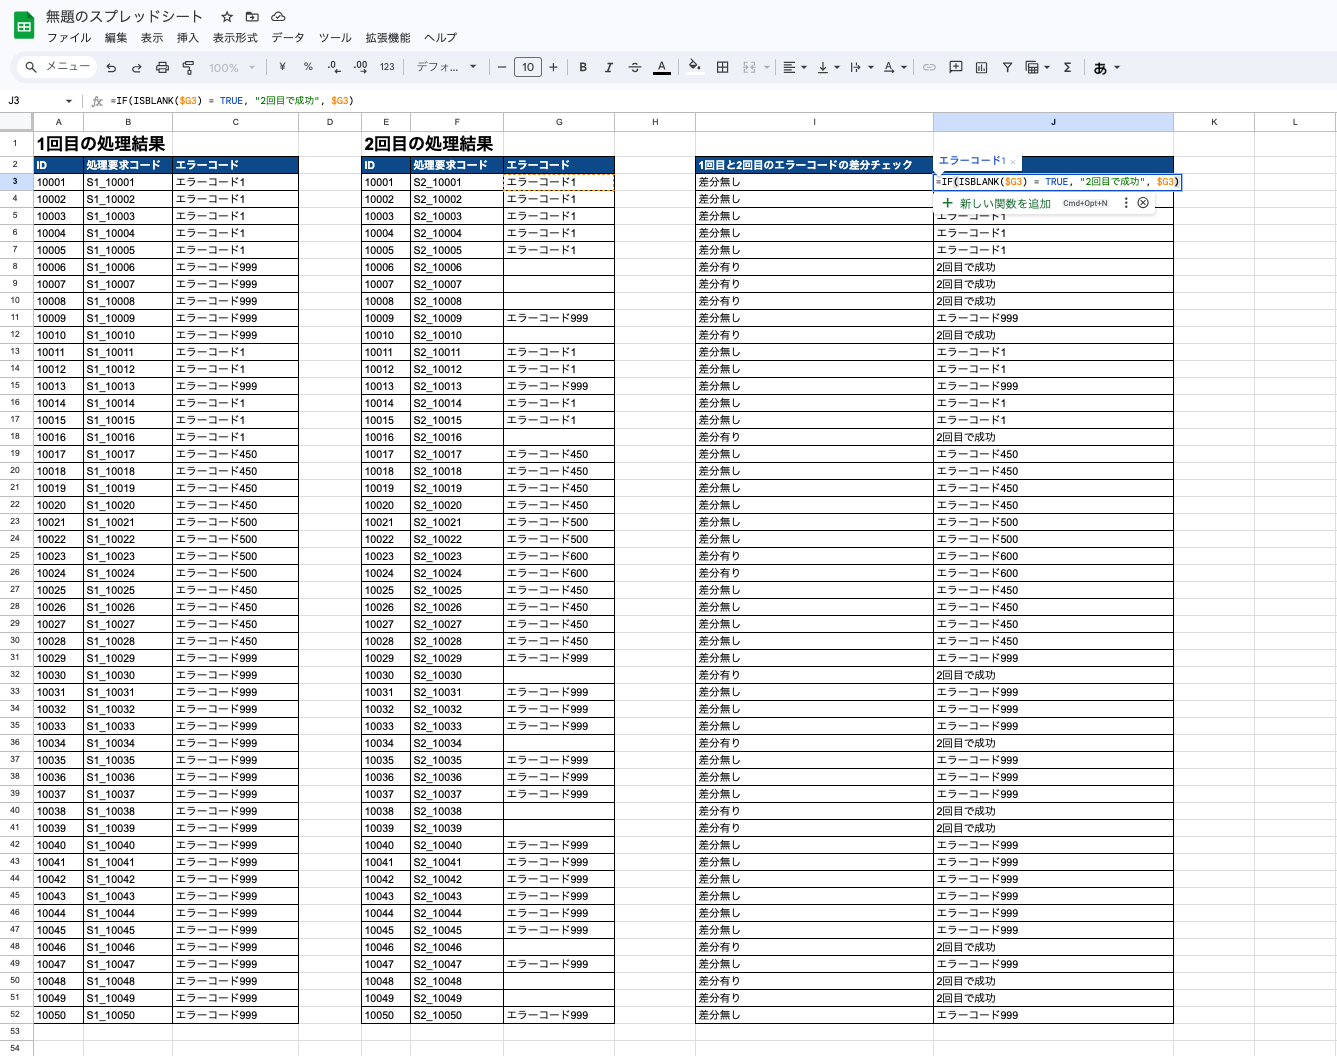
Task: Open text color picker
Action: pos(661,67)
